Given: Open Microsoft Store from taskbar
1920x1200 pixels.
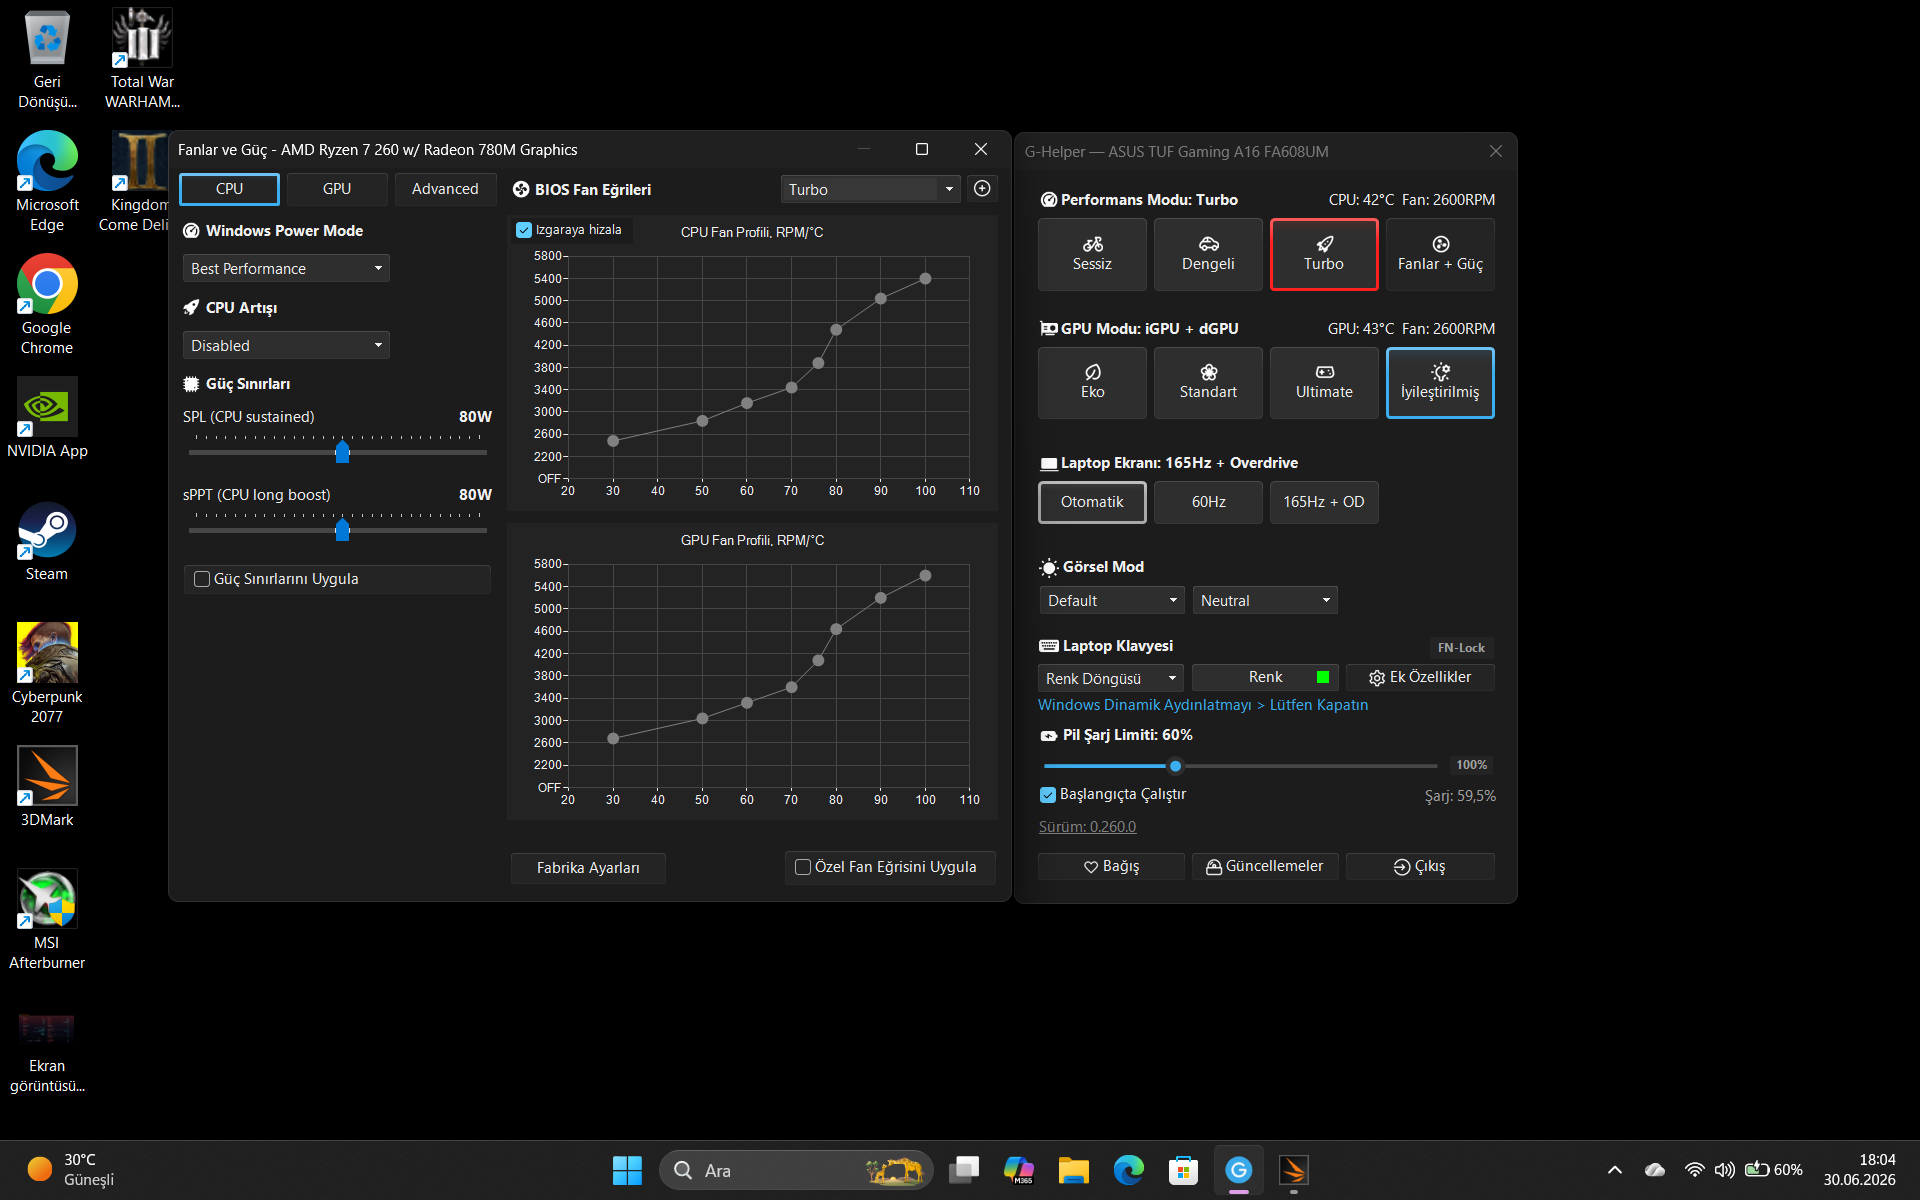Looking at the screenshot, I should (x=1184, y=1170).
